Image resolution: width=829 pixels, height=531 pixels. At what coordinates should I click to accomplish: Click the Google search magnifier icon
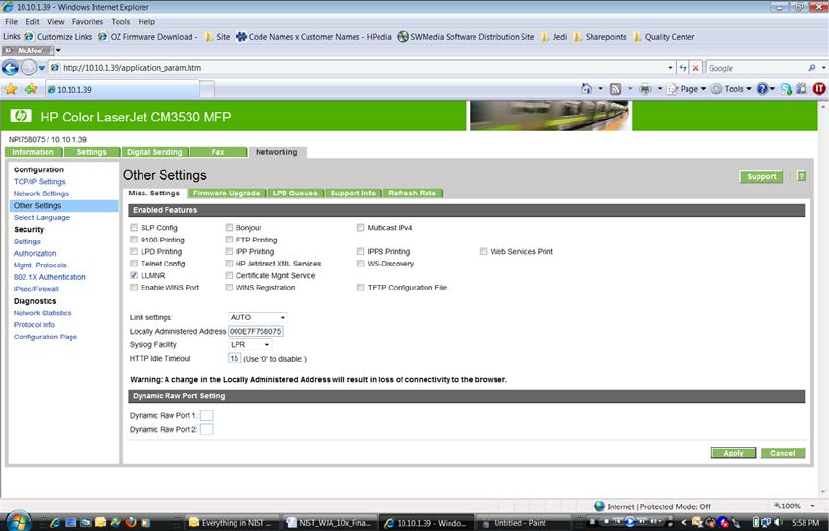click(x=812, y=68)
